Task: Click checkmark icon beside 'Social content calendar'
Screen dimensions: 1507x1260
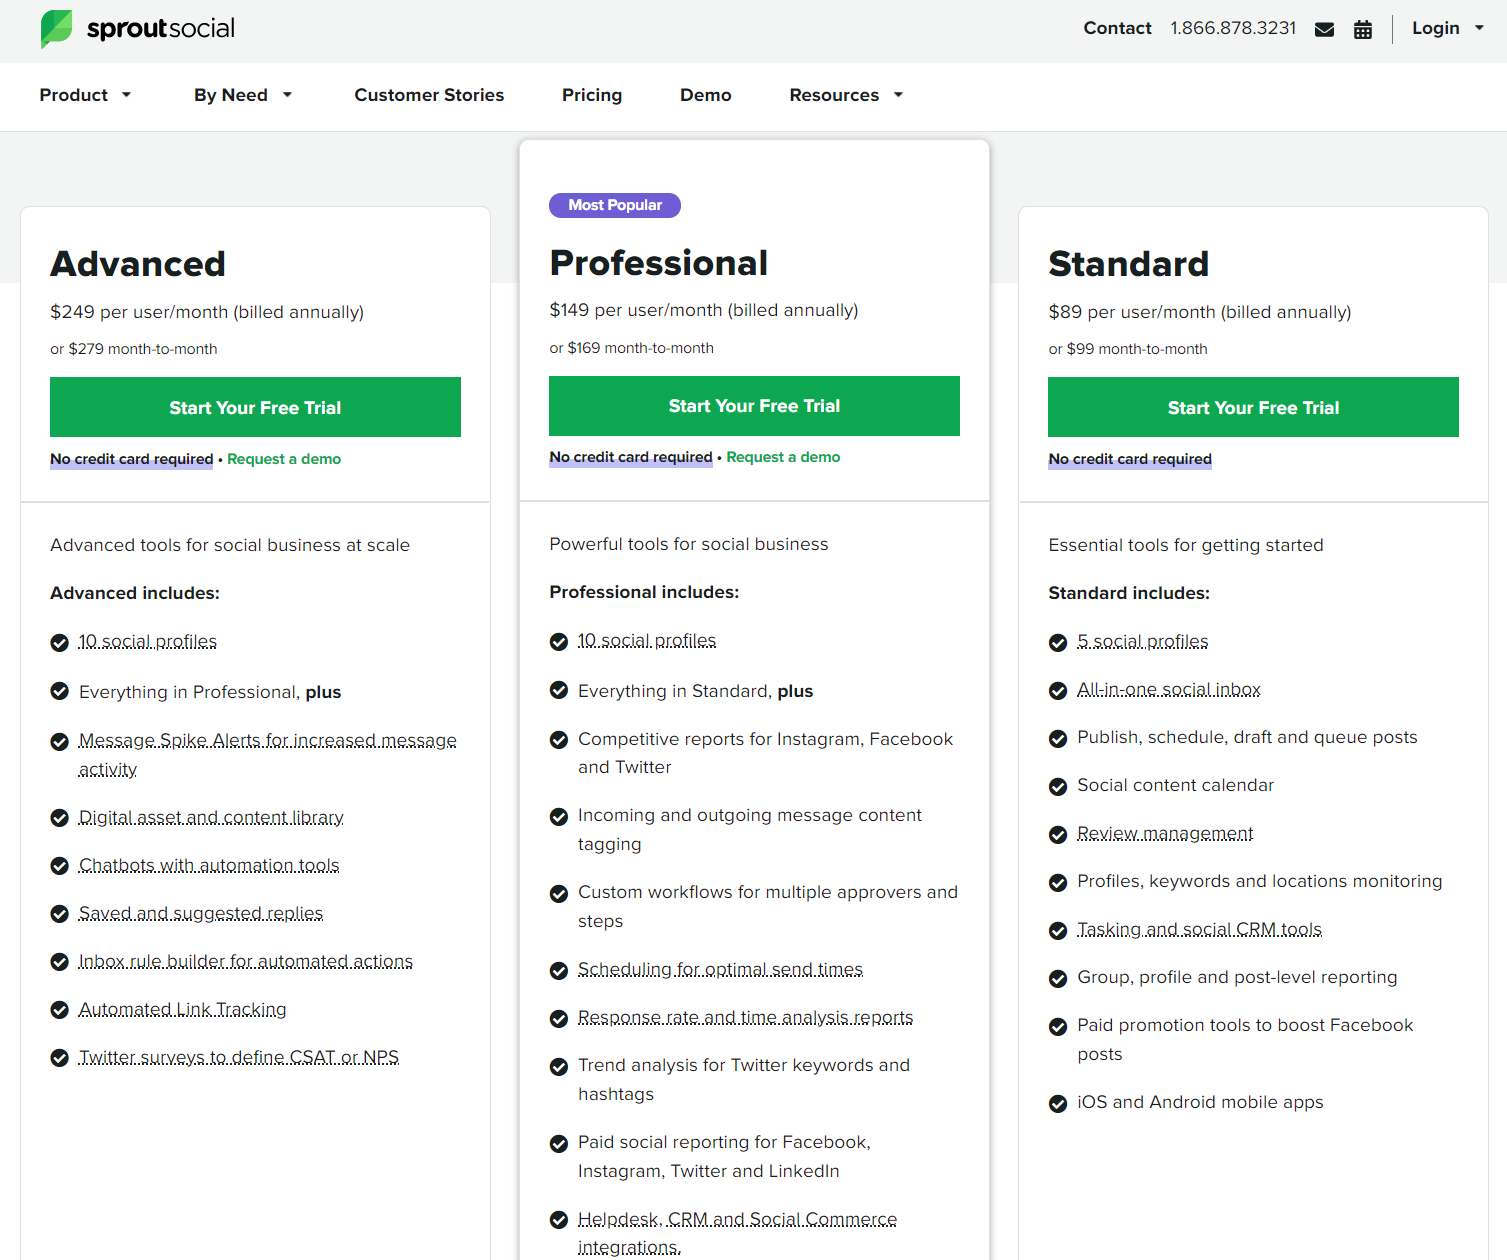Action: (1058, 787)
